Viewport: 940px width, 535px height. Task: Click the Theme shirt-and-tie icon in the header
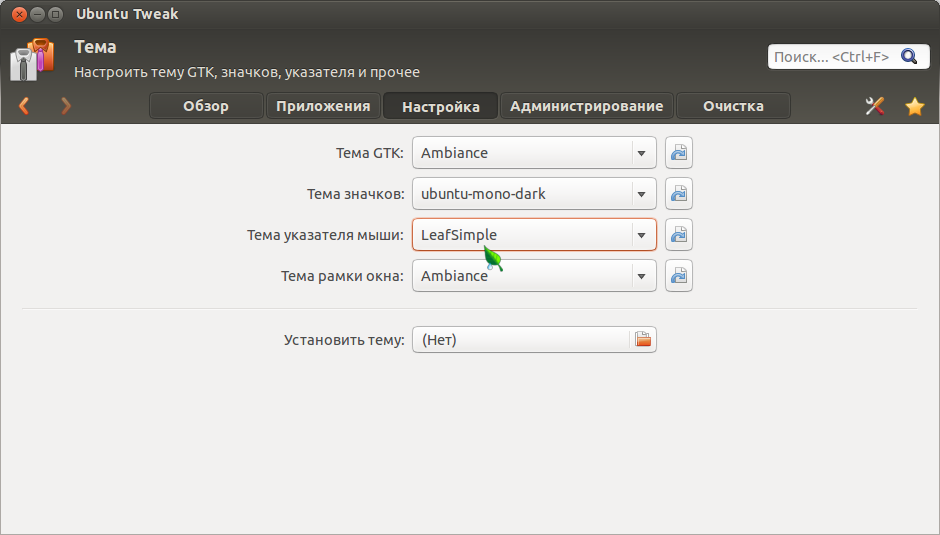32,59
